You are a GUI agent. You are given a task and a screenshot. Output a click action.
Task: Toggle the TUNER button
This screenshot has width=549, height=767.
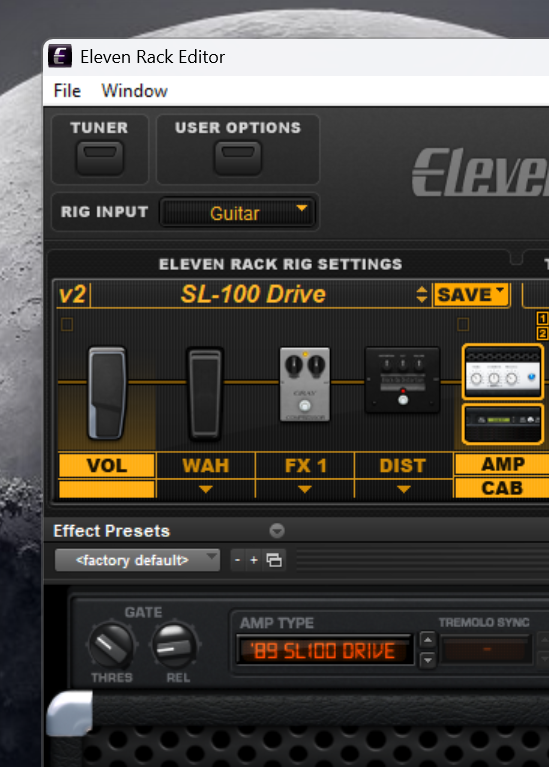click(99, 158)
